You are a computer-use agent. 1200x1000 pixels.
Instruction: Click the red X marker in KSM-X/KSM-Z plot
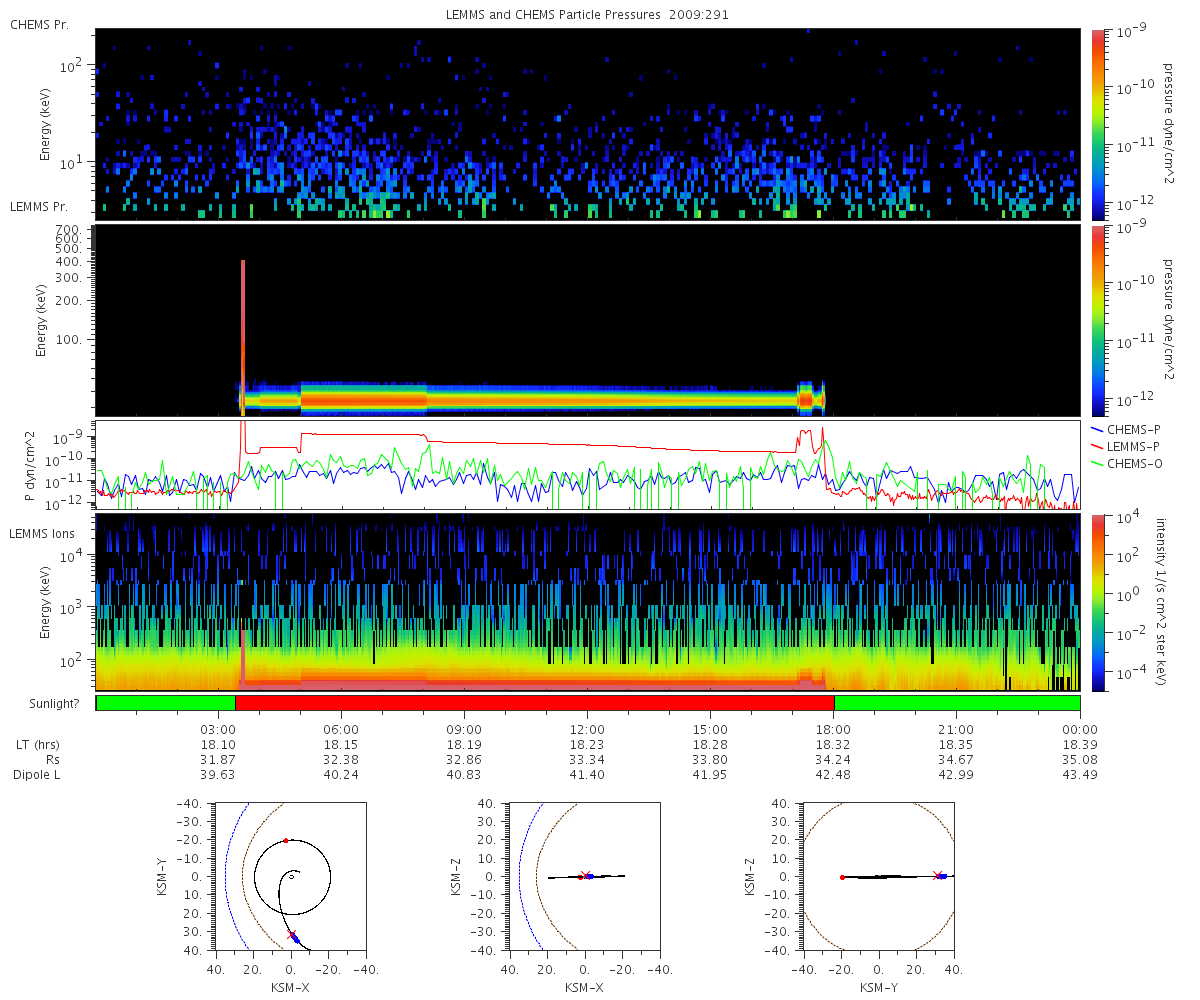[586, 875]
